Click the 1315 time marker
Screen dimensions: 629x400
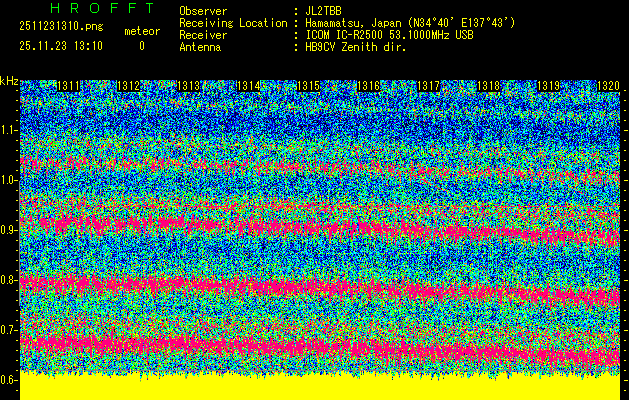pyautogui.click(x=308, y=87)
